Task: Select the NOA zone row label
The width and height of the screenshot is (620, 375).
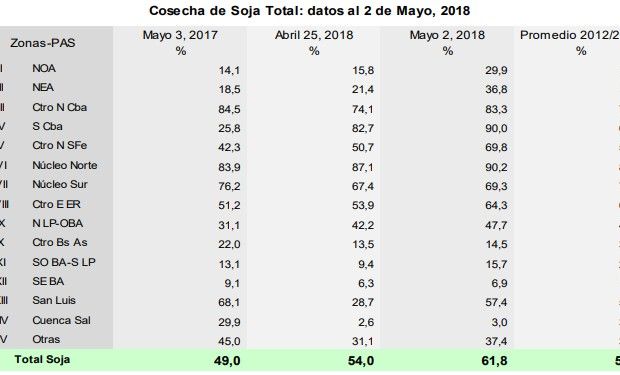Action: [44, 68]
